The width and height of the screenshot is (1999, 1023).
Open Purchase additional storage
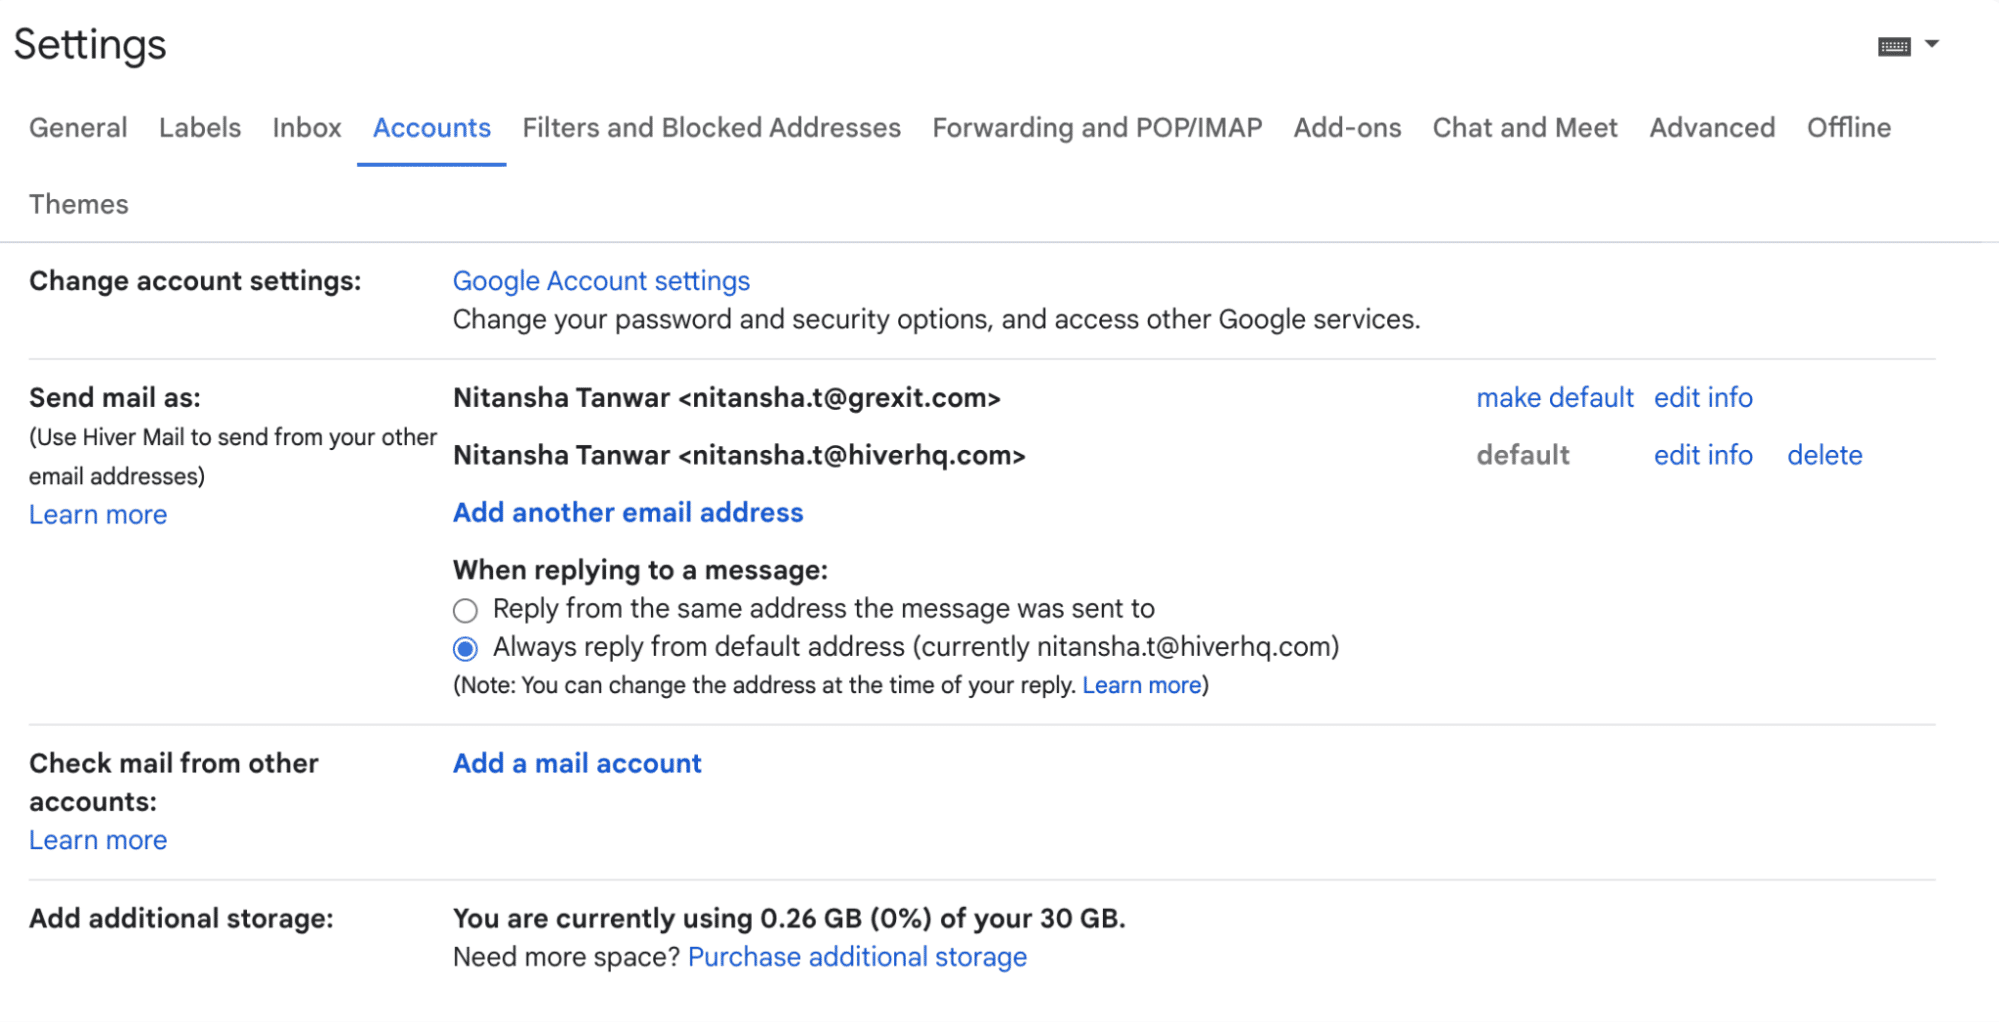(857, 957)
